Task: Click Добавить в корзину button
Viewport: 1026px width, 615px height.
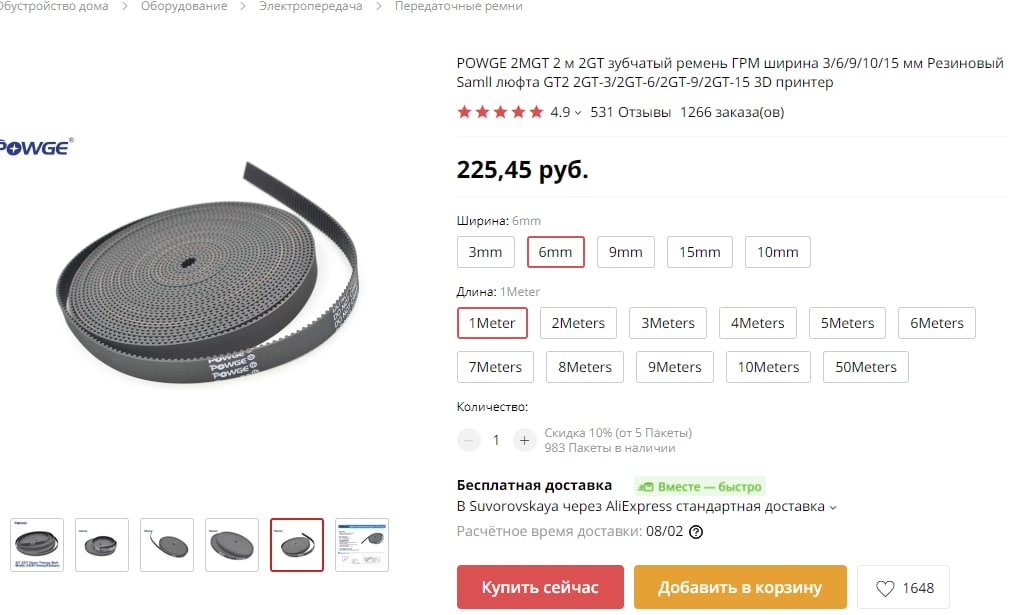Action: pos(740,588)
